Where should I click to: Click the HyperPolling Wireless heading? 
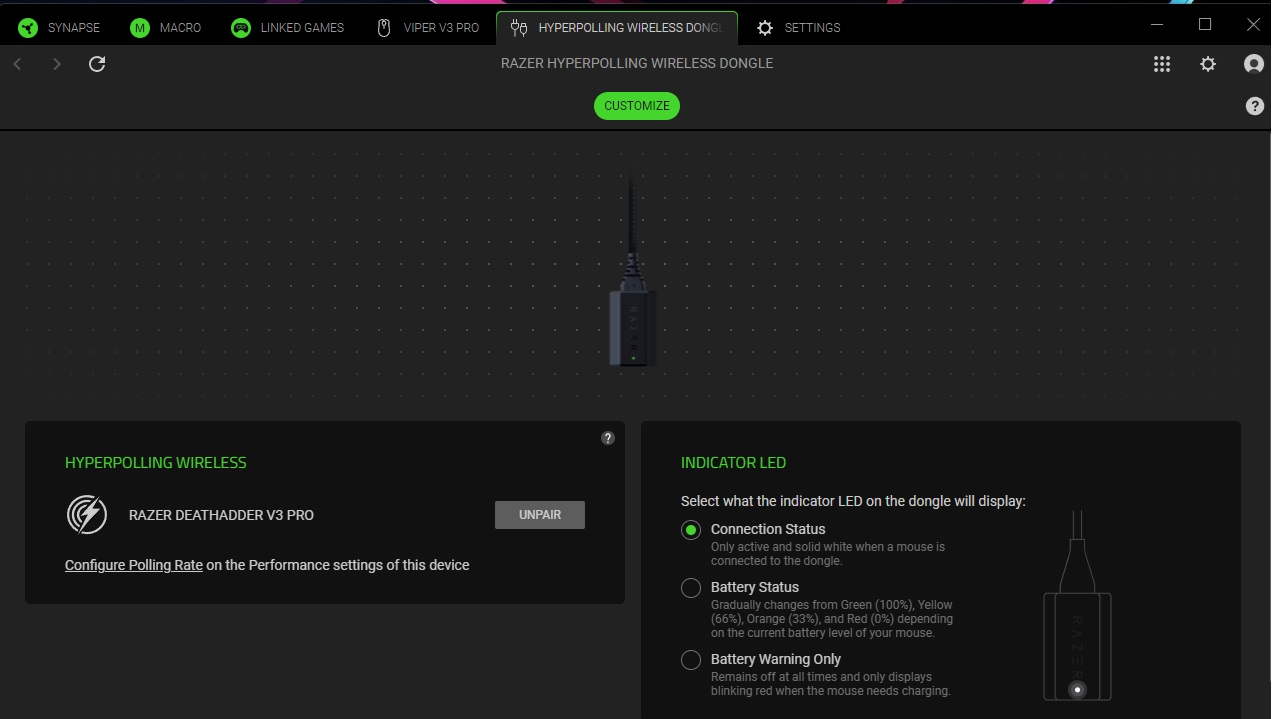point(156,463)
